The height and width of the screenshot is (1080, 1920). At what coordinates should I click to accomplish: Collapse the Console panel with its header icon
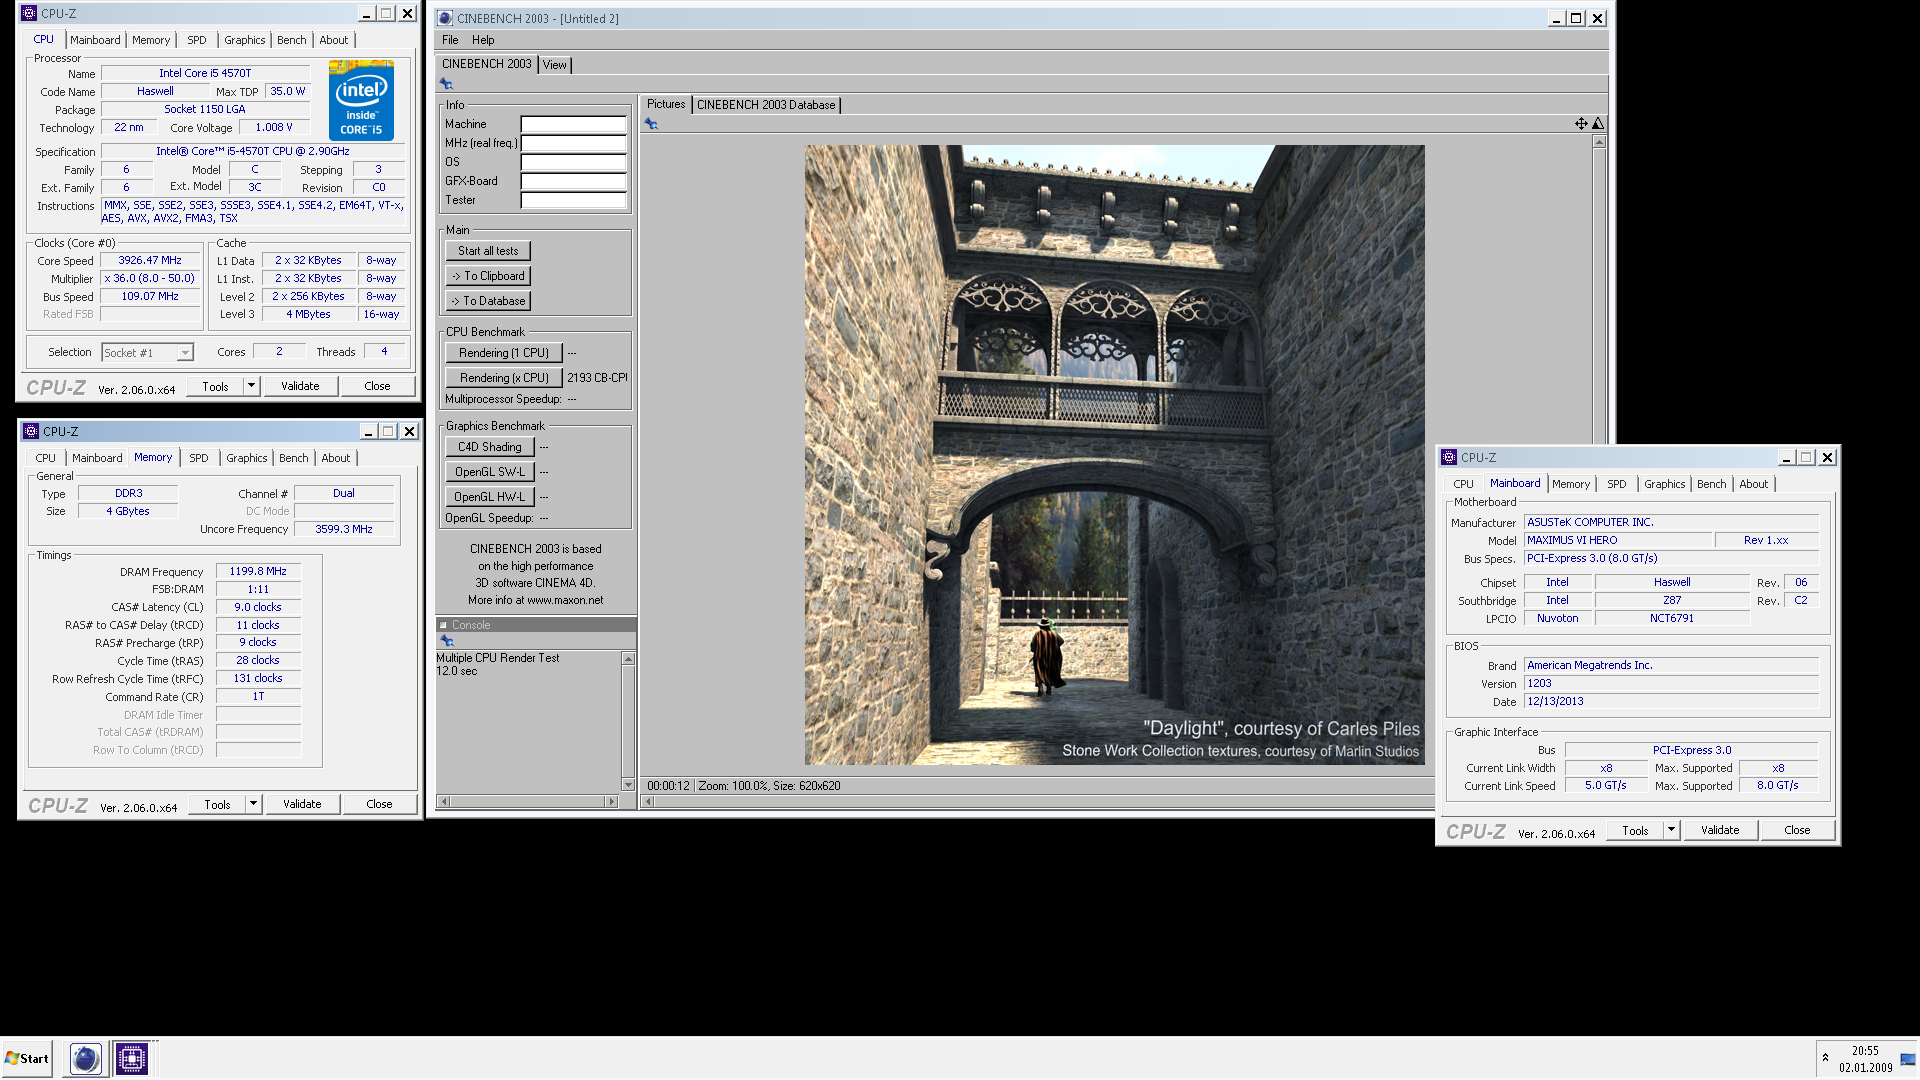pos(443,625)
